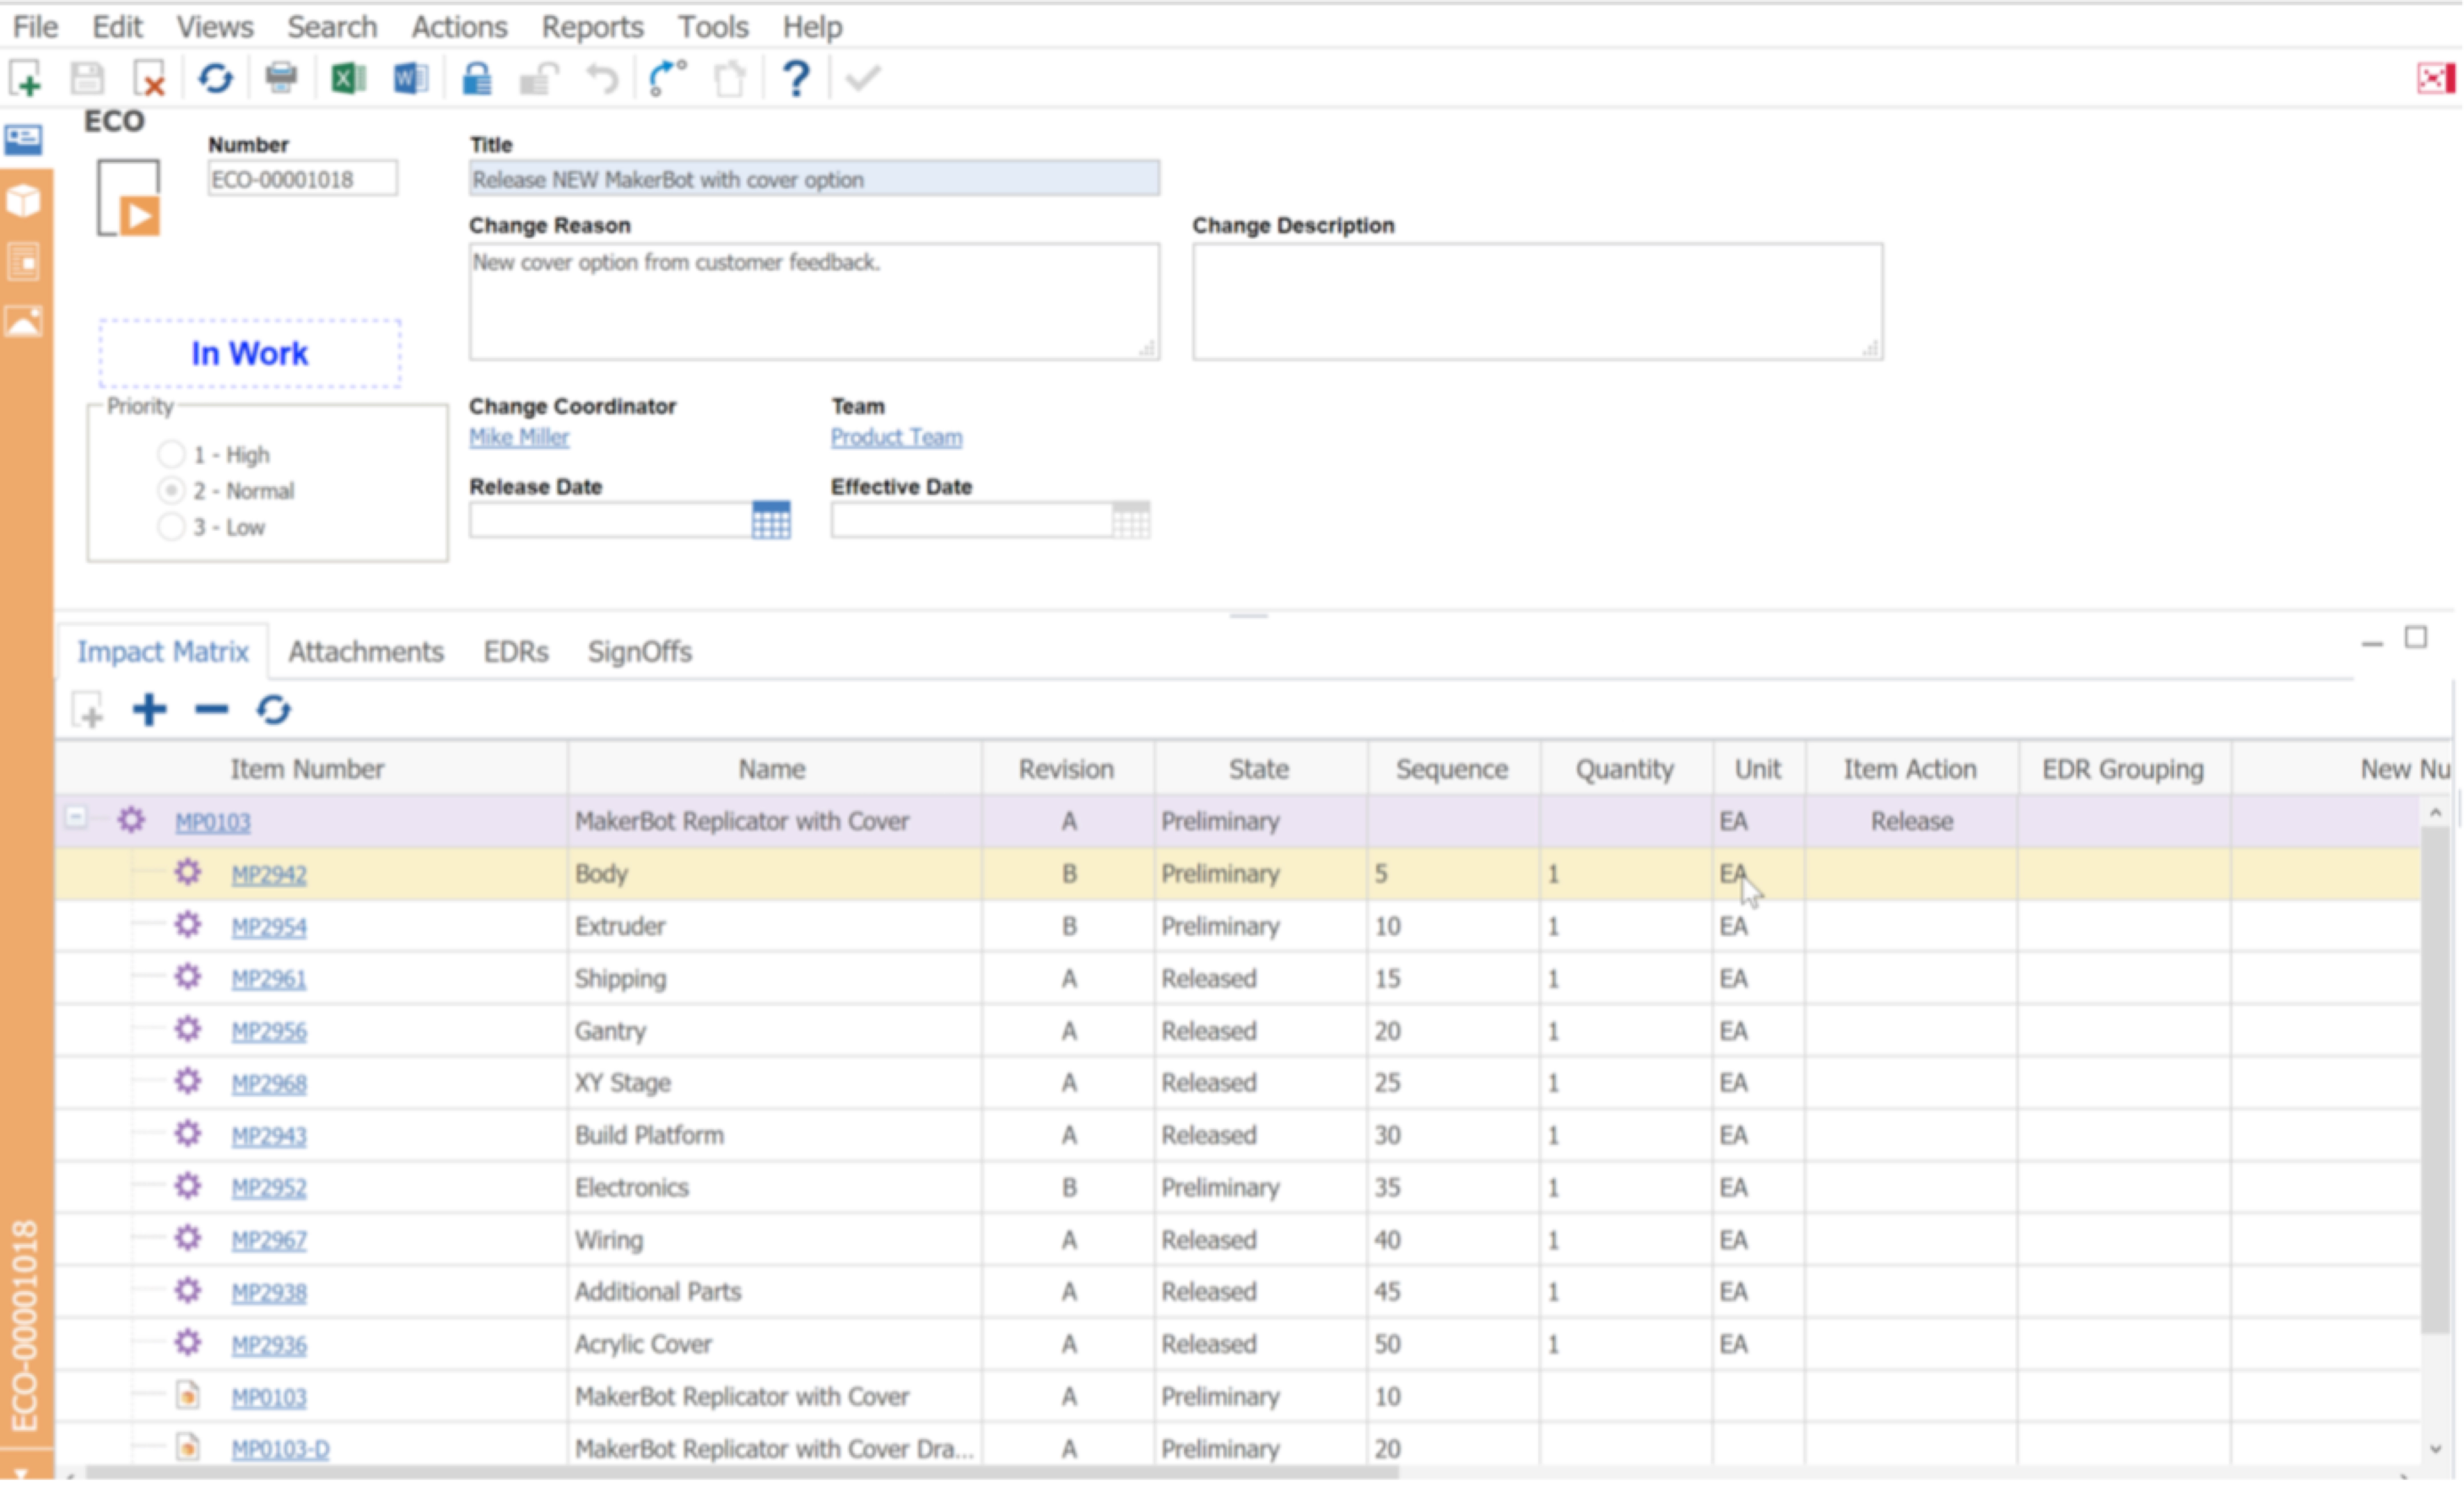Screen dimensions: 2464x1487
Task: Click the Export to Excel toolbar icon
Action: 348,78
